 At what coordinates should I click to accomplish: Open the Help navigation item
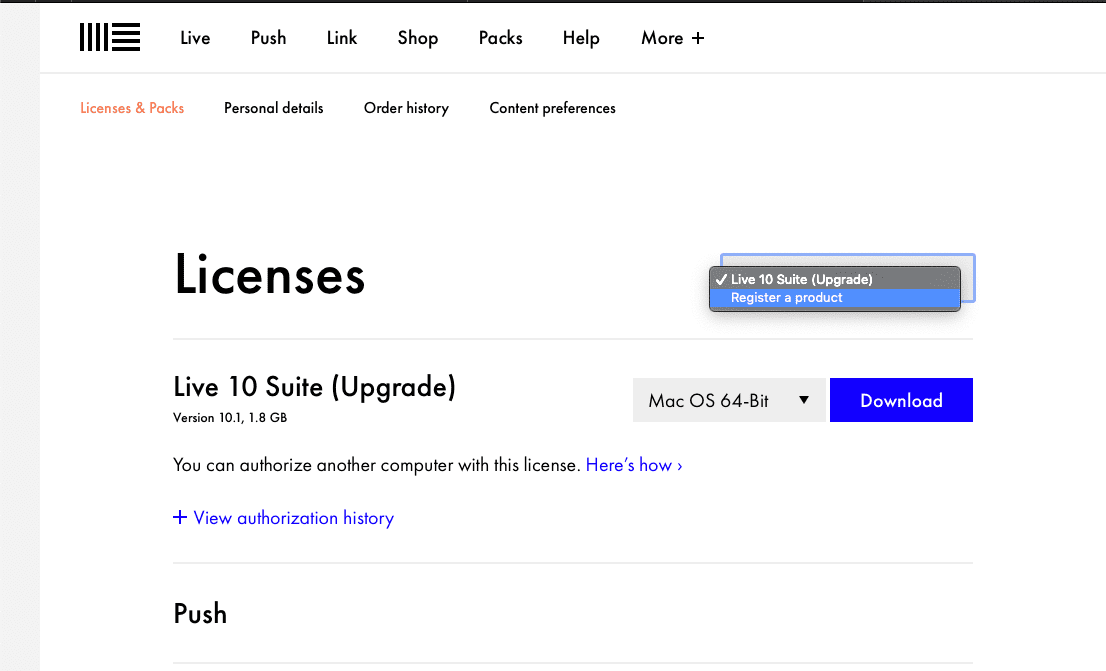(x=581, y=38)
